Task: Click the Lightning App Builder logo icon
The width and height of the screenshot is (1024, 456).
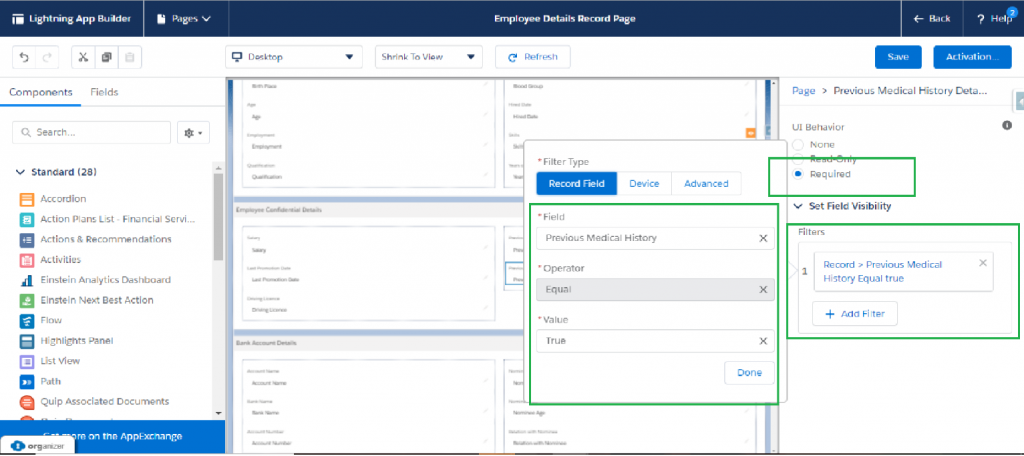Action: 18,18
